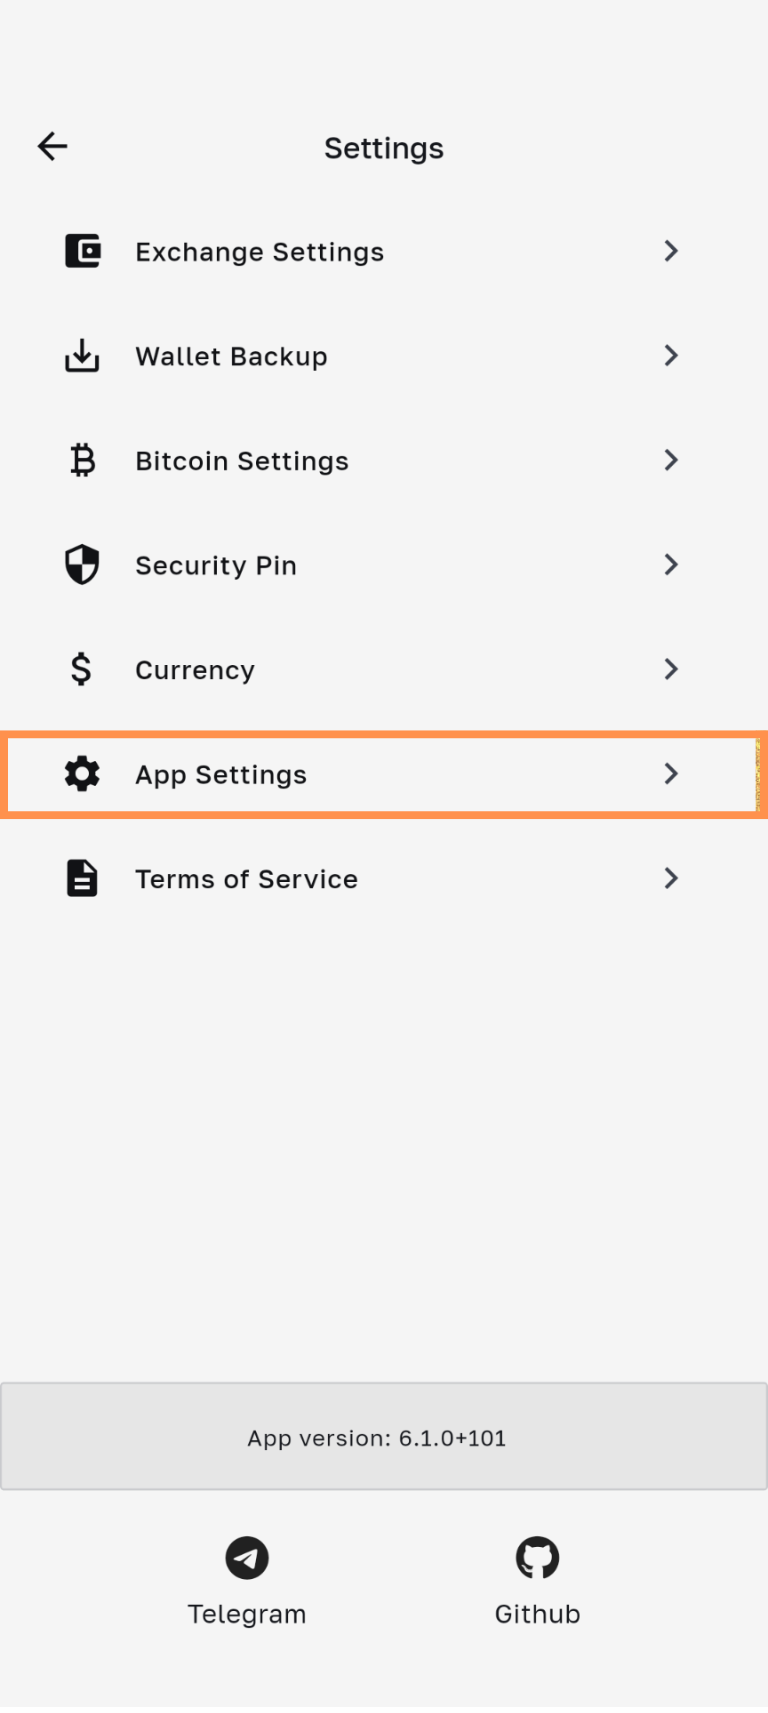Open the Github octocat icon
This screenshot has width=768, height=1713.
537,1557
